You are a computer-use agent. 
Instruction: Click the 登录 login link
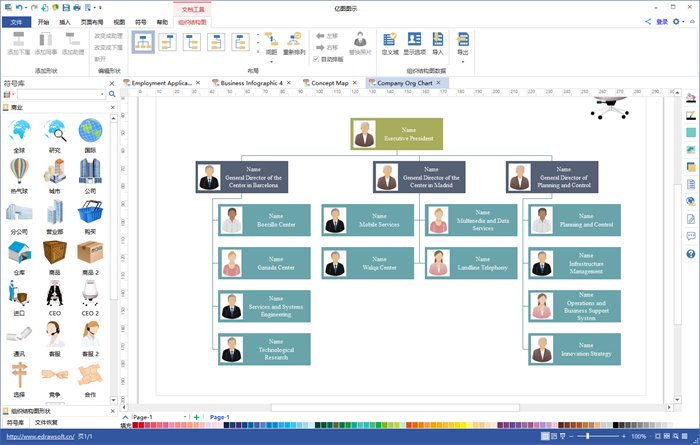662,21
